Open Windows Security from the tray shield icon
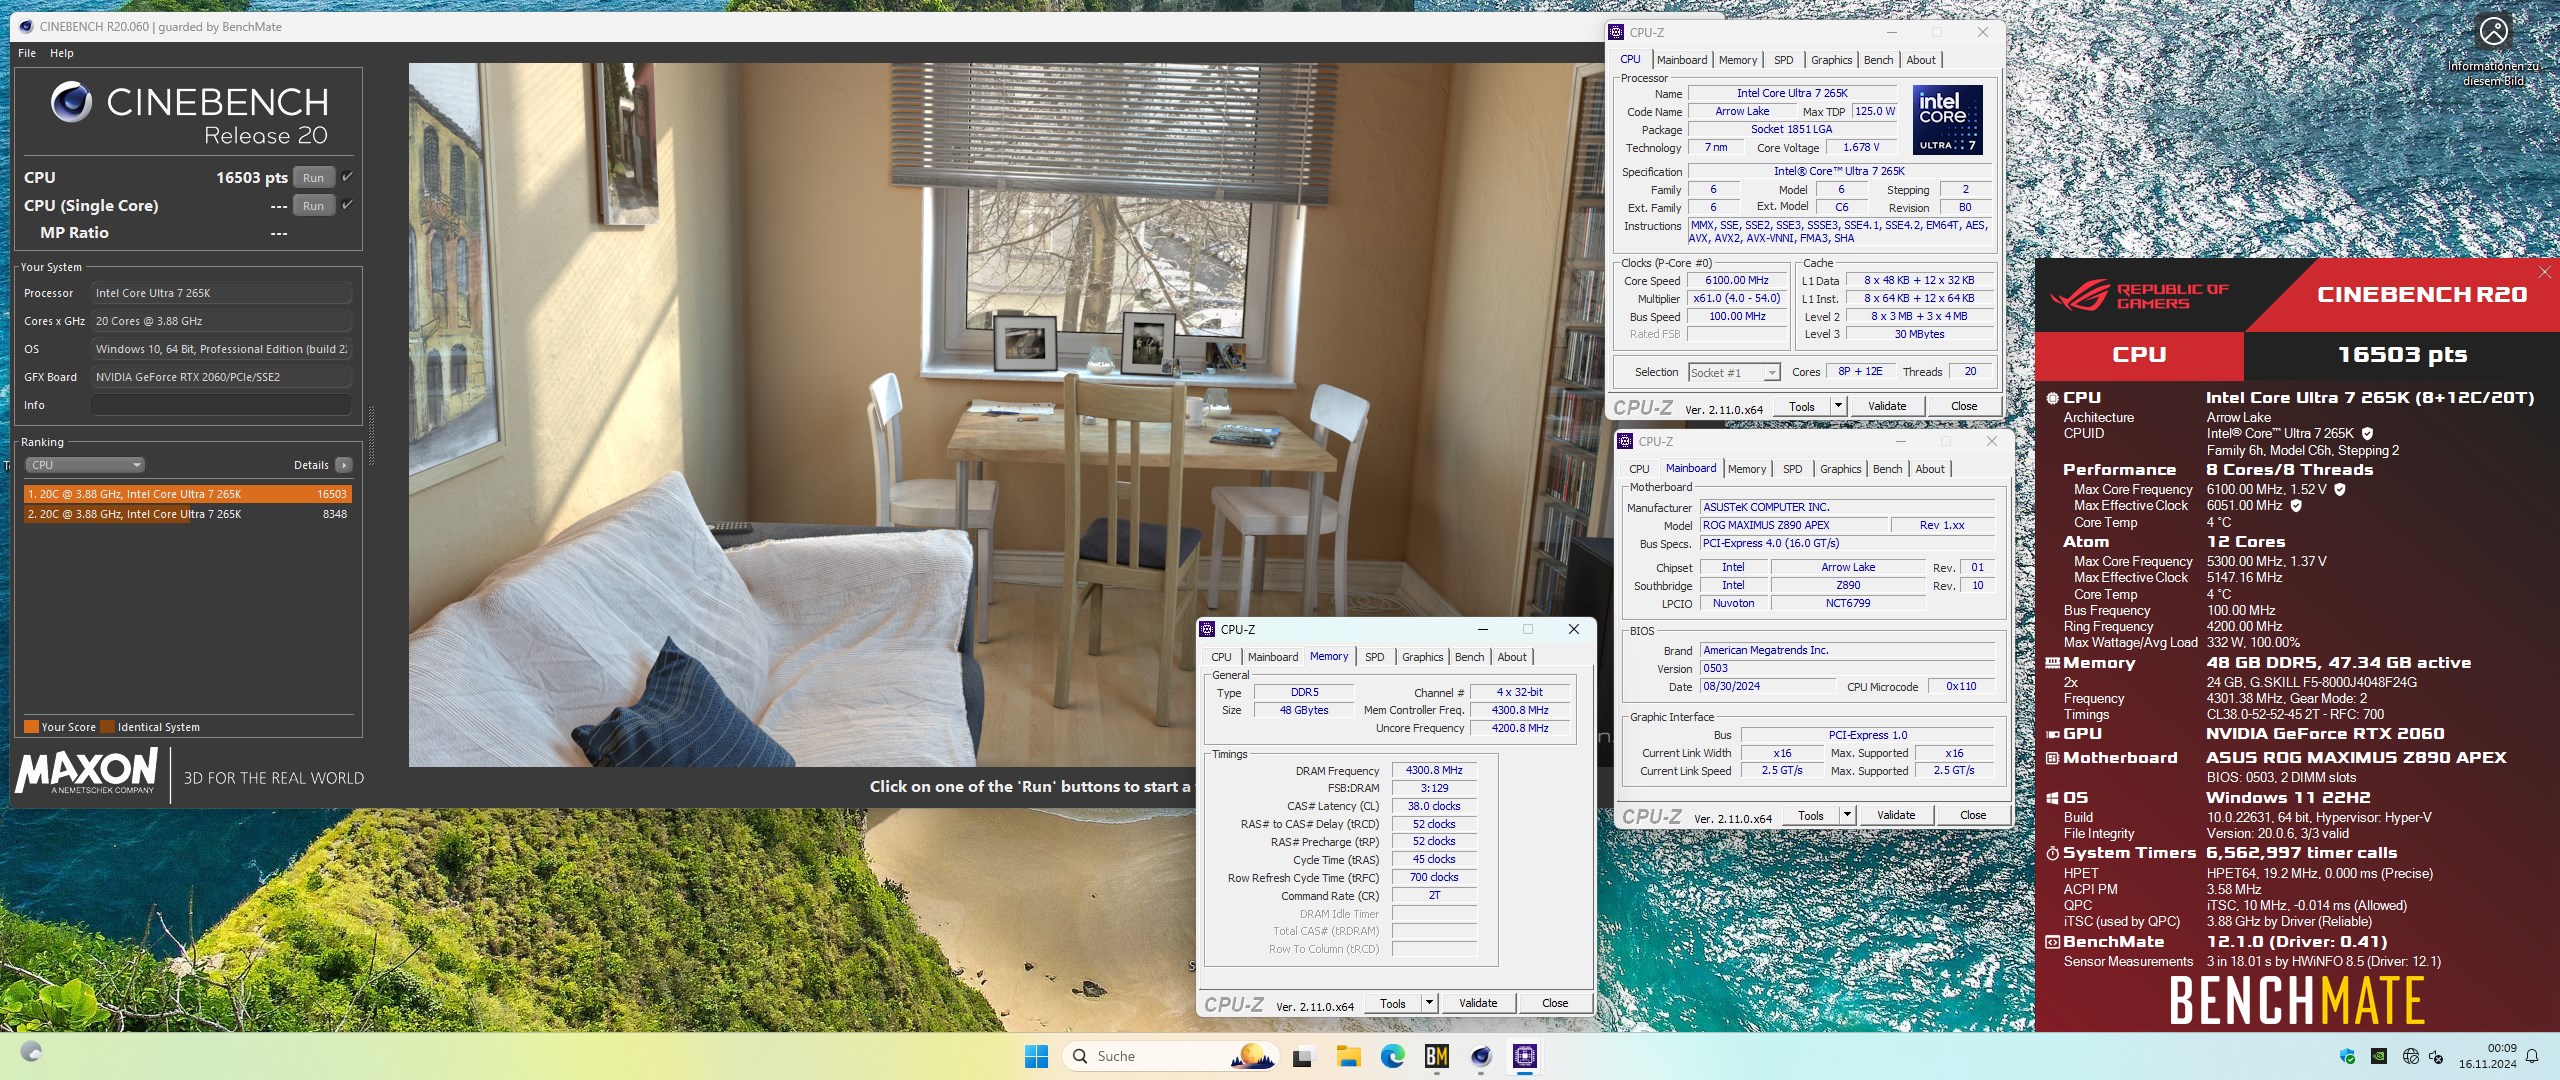Screen dimensions: 2560x1080 (2348, 1056)
